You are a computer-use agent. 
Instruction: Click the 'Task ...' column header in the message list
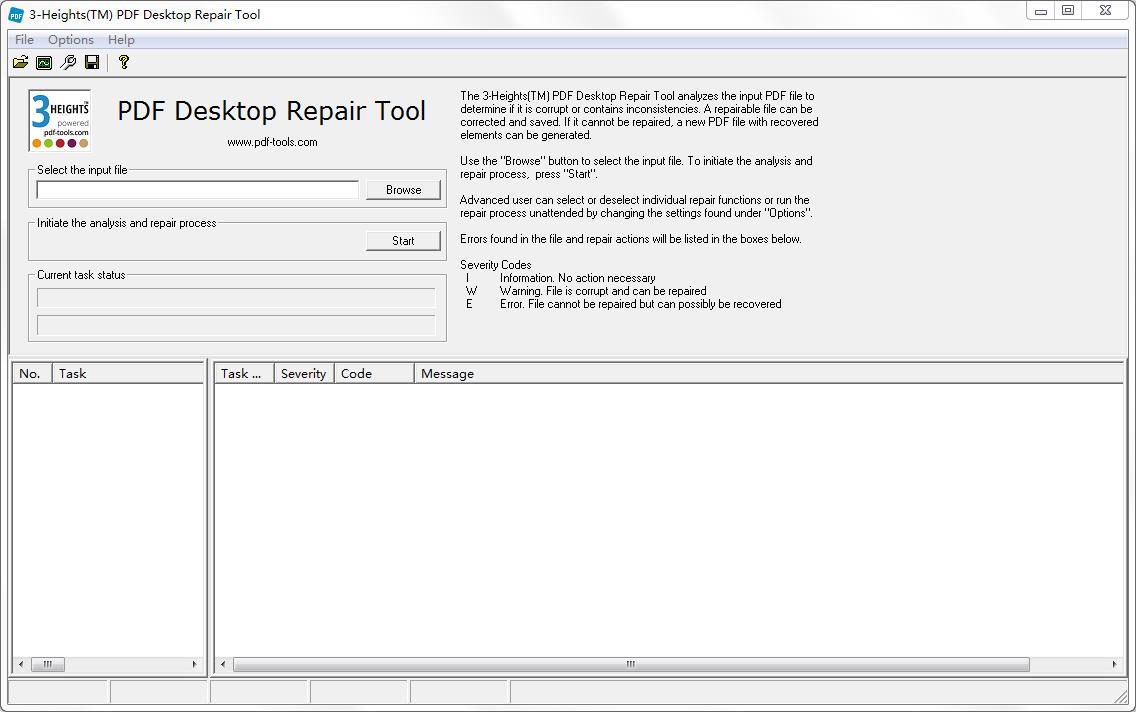[244, 374]
